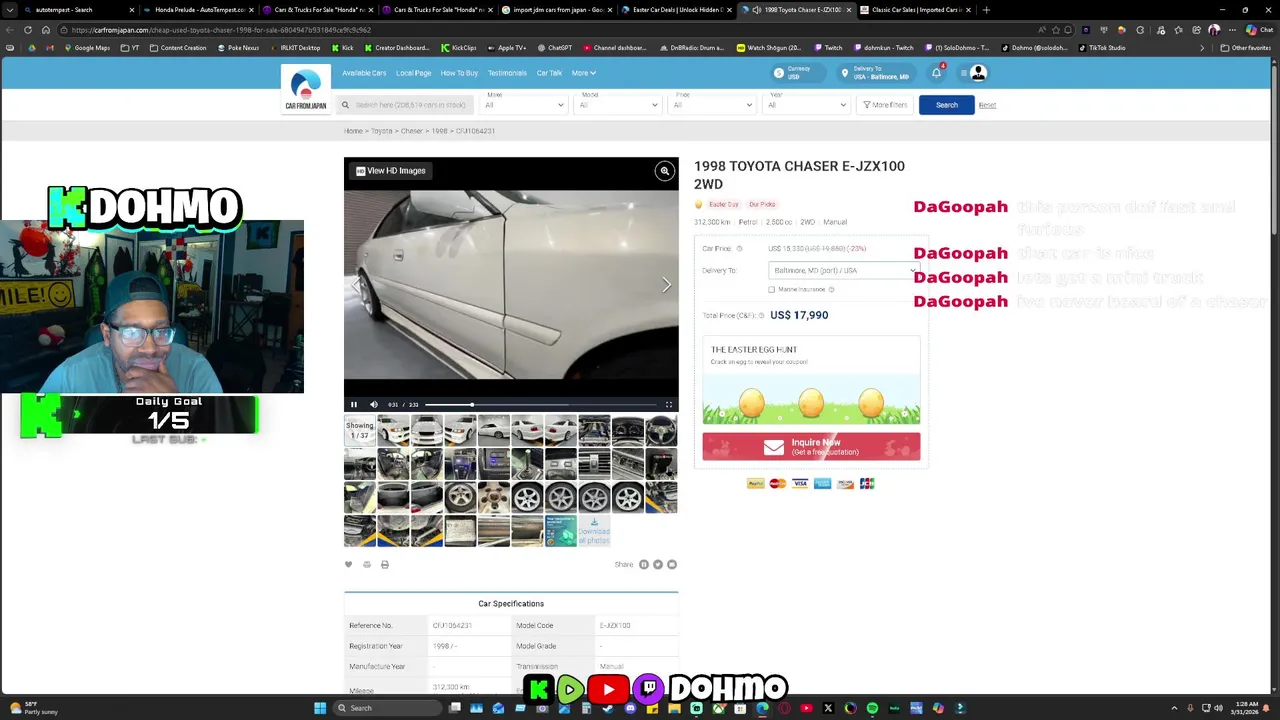Switch to the Honda Prelude AutoTempest tab
The width and height of the screenshot is (1280, 720).
point(199,10)
